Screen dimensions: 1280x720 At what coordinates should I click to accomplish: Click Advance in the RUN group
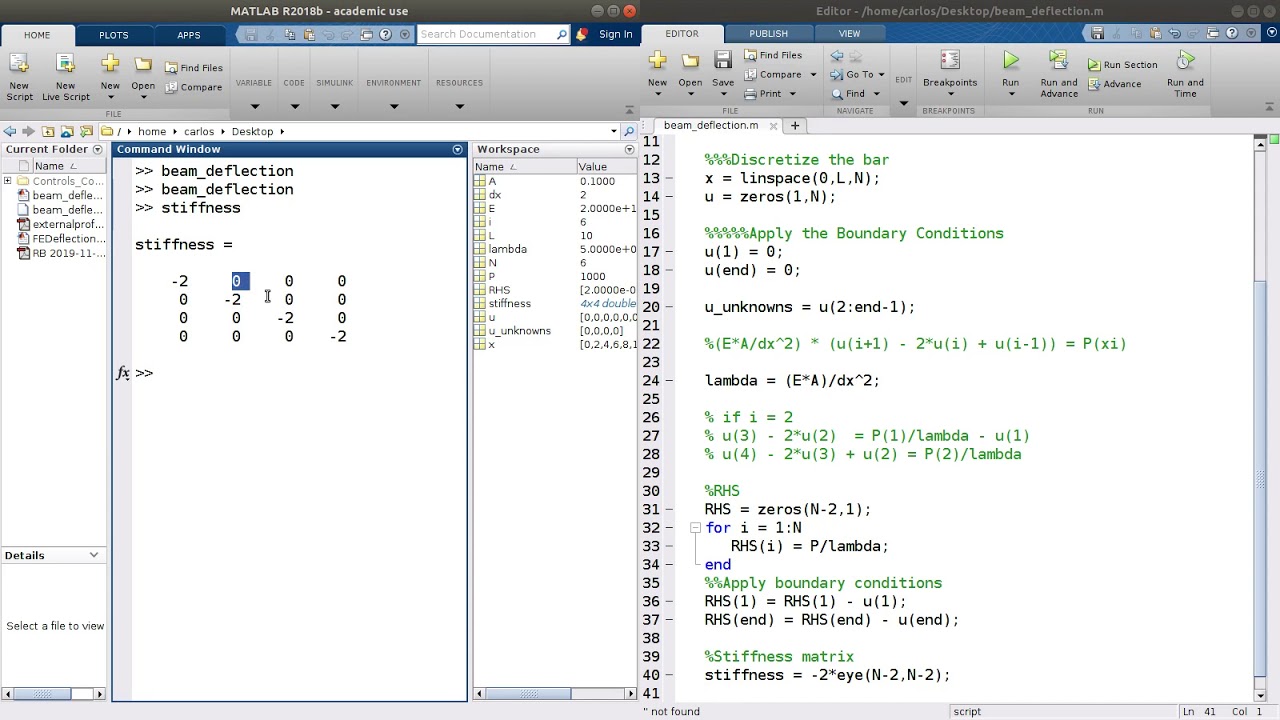tap(1114, 84)
